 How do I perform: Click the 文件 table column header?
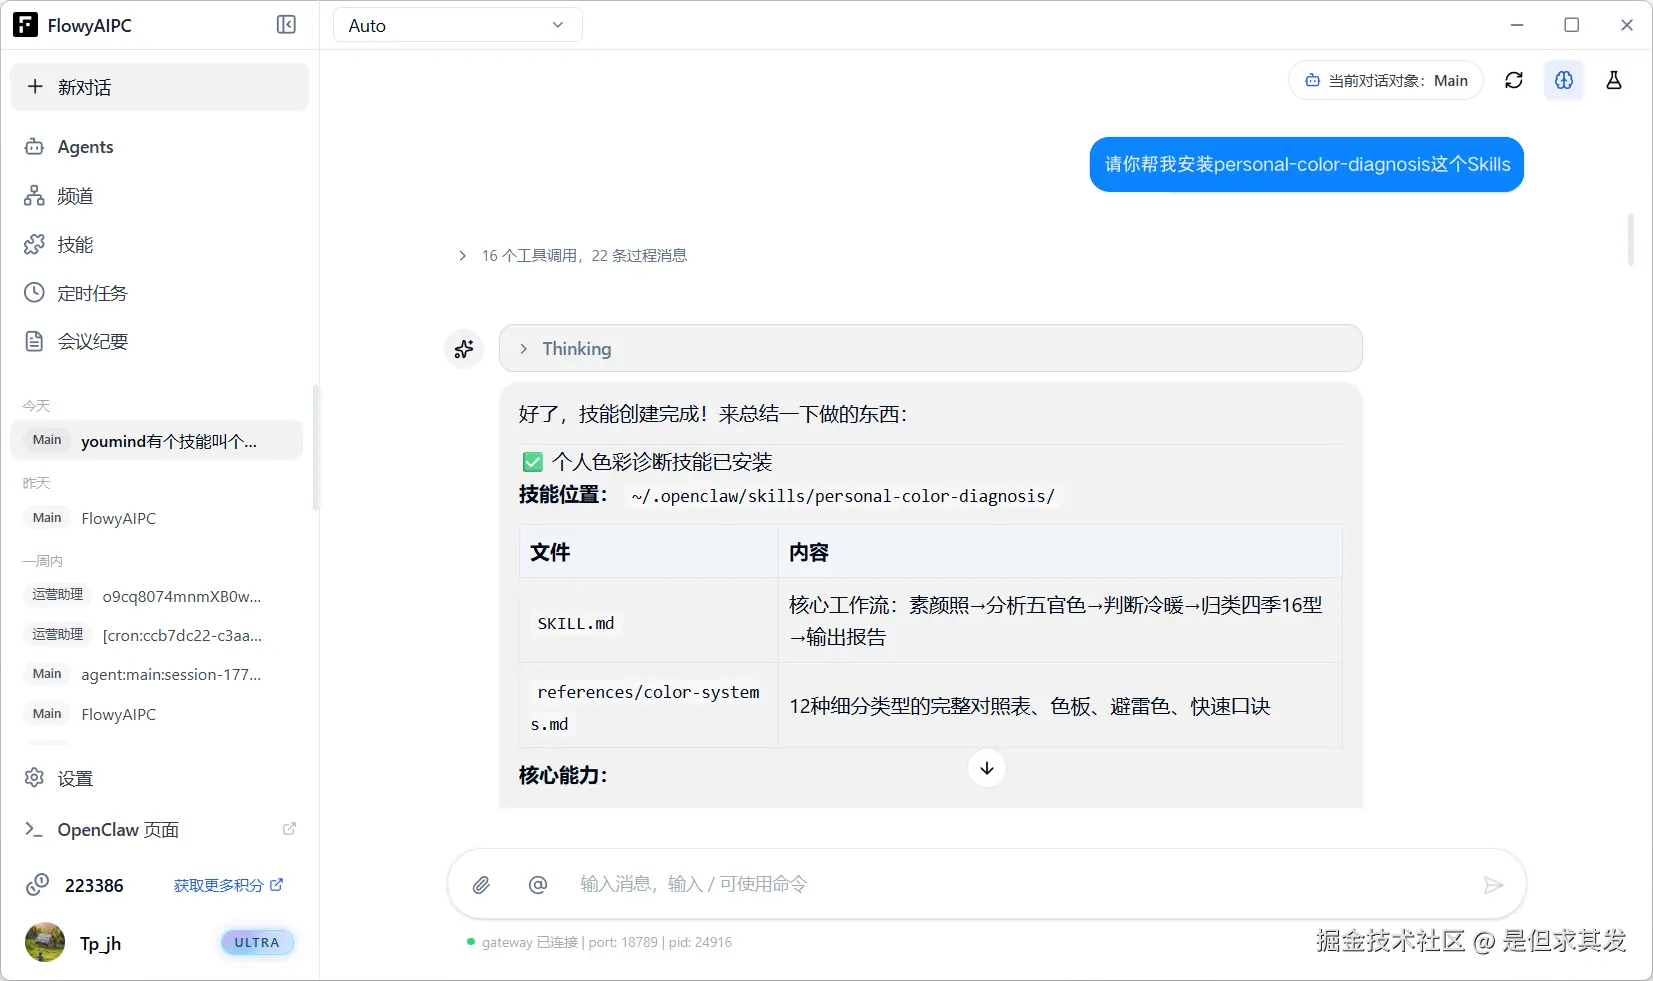649,552
